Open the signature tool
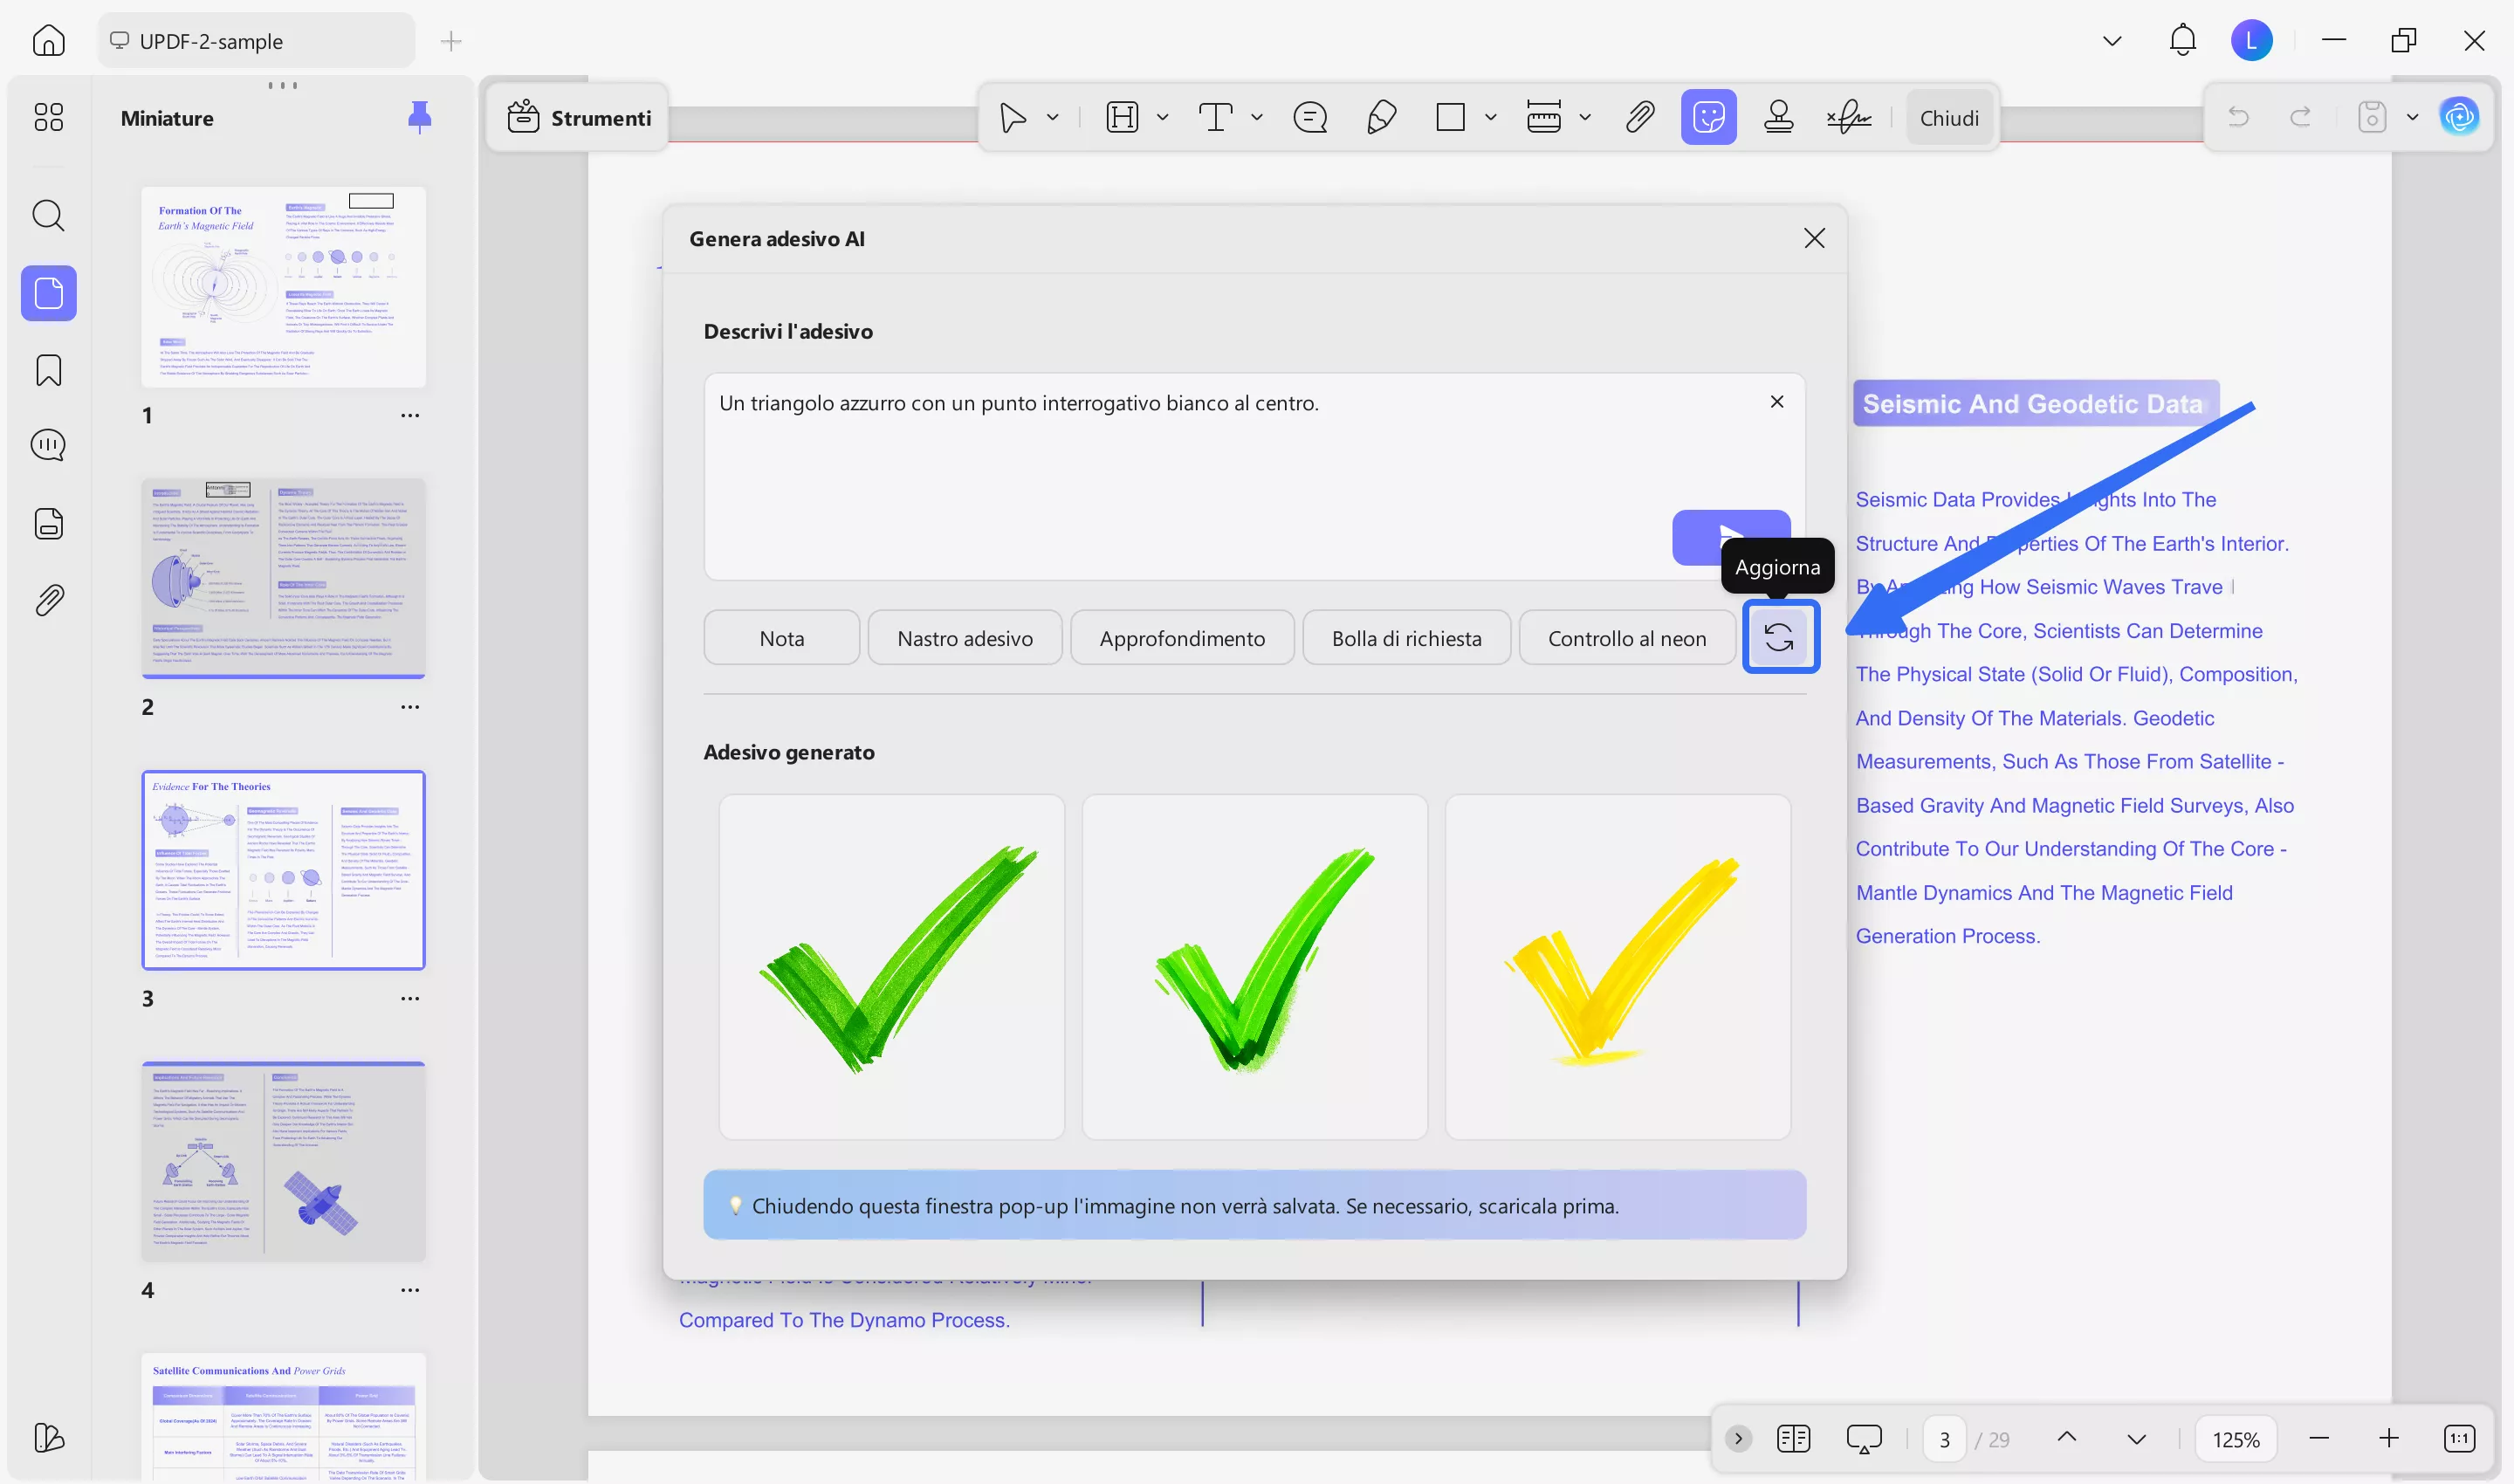This screenshot has height=1484, width=2514. coord(1849,118)
